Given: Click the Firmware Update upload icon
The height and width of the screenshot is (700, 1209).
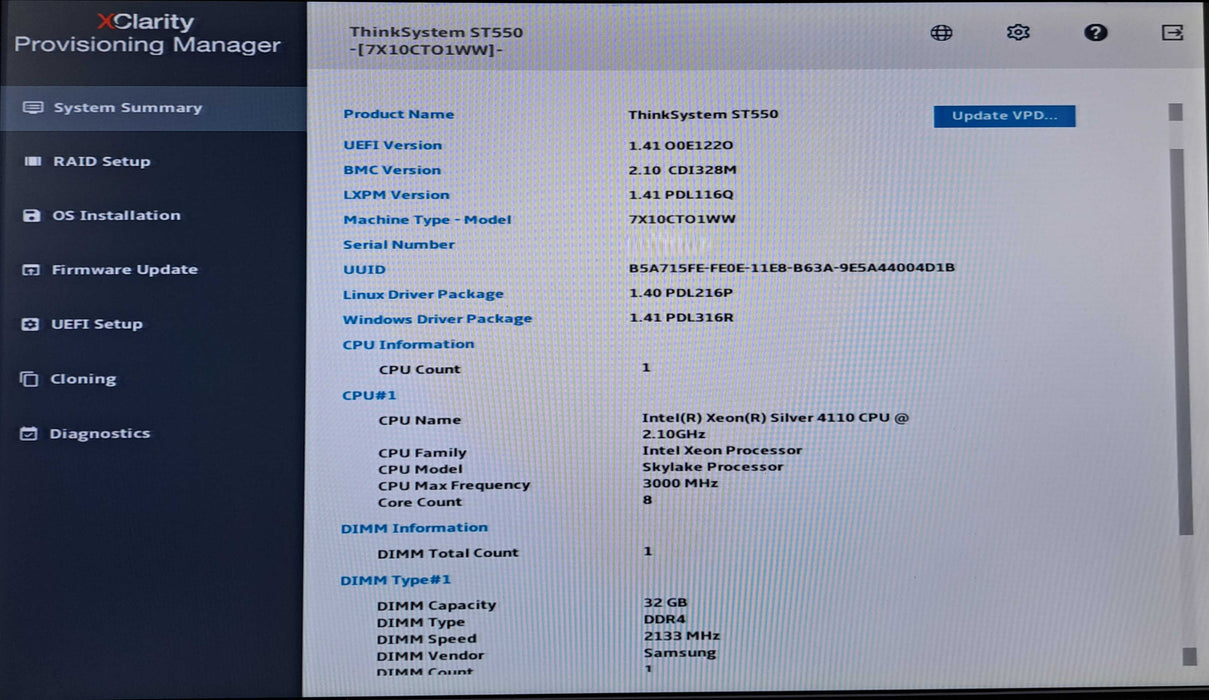Looking at the screenshot, I should [x=31, y=270].
